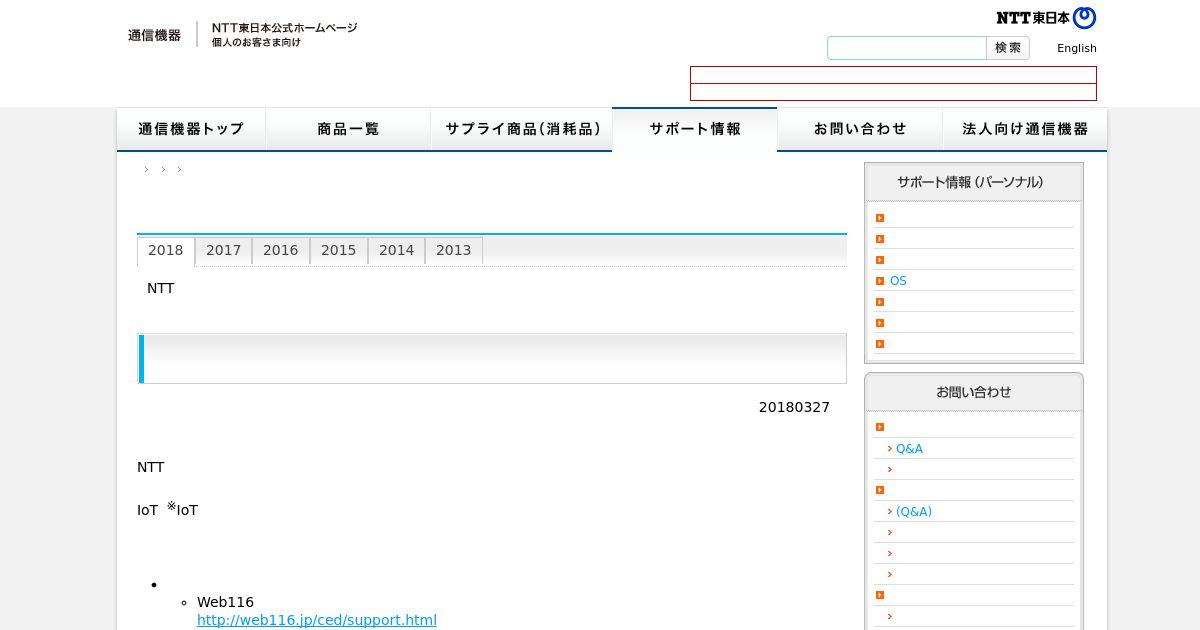Select the 2014 year tab
The height and width of the screenshot is (630, 1200).
(x=397, y=251)
